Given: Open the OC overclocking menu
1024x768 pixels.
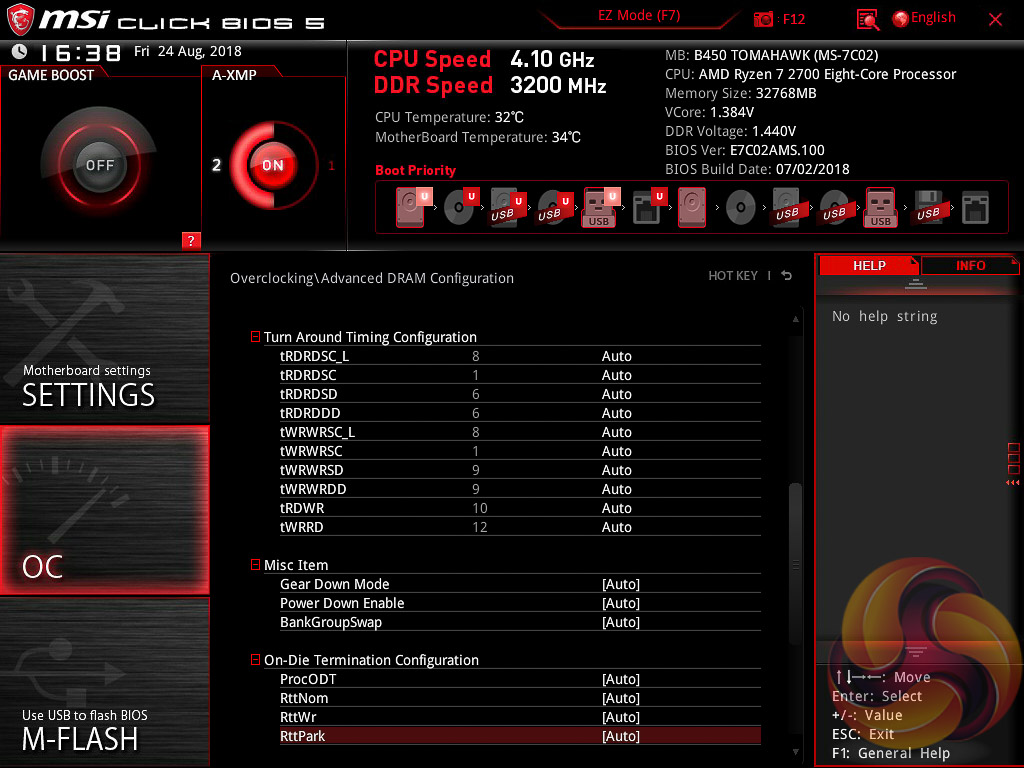Looking at the screenshot, I should click(x=104, y=510).
